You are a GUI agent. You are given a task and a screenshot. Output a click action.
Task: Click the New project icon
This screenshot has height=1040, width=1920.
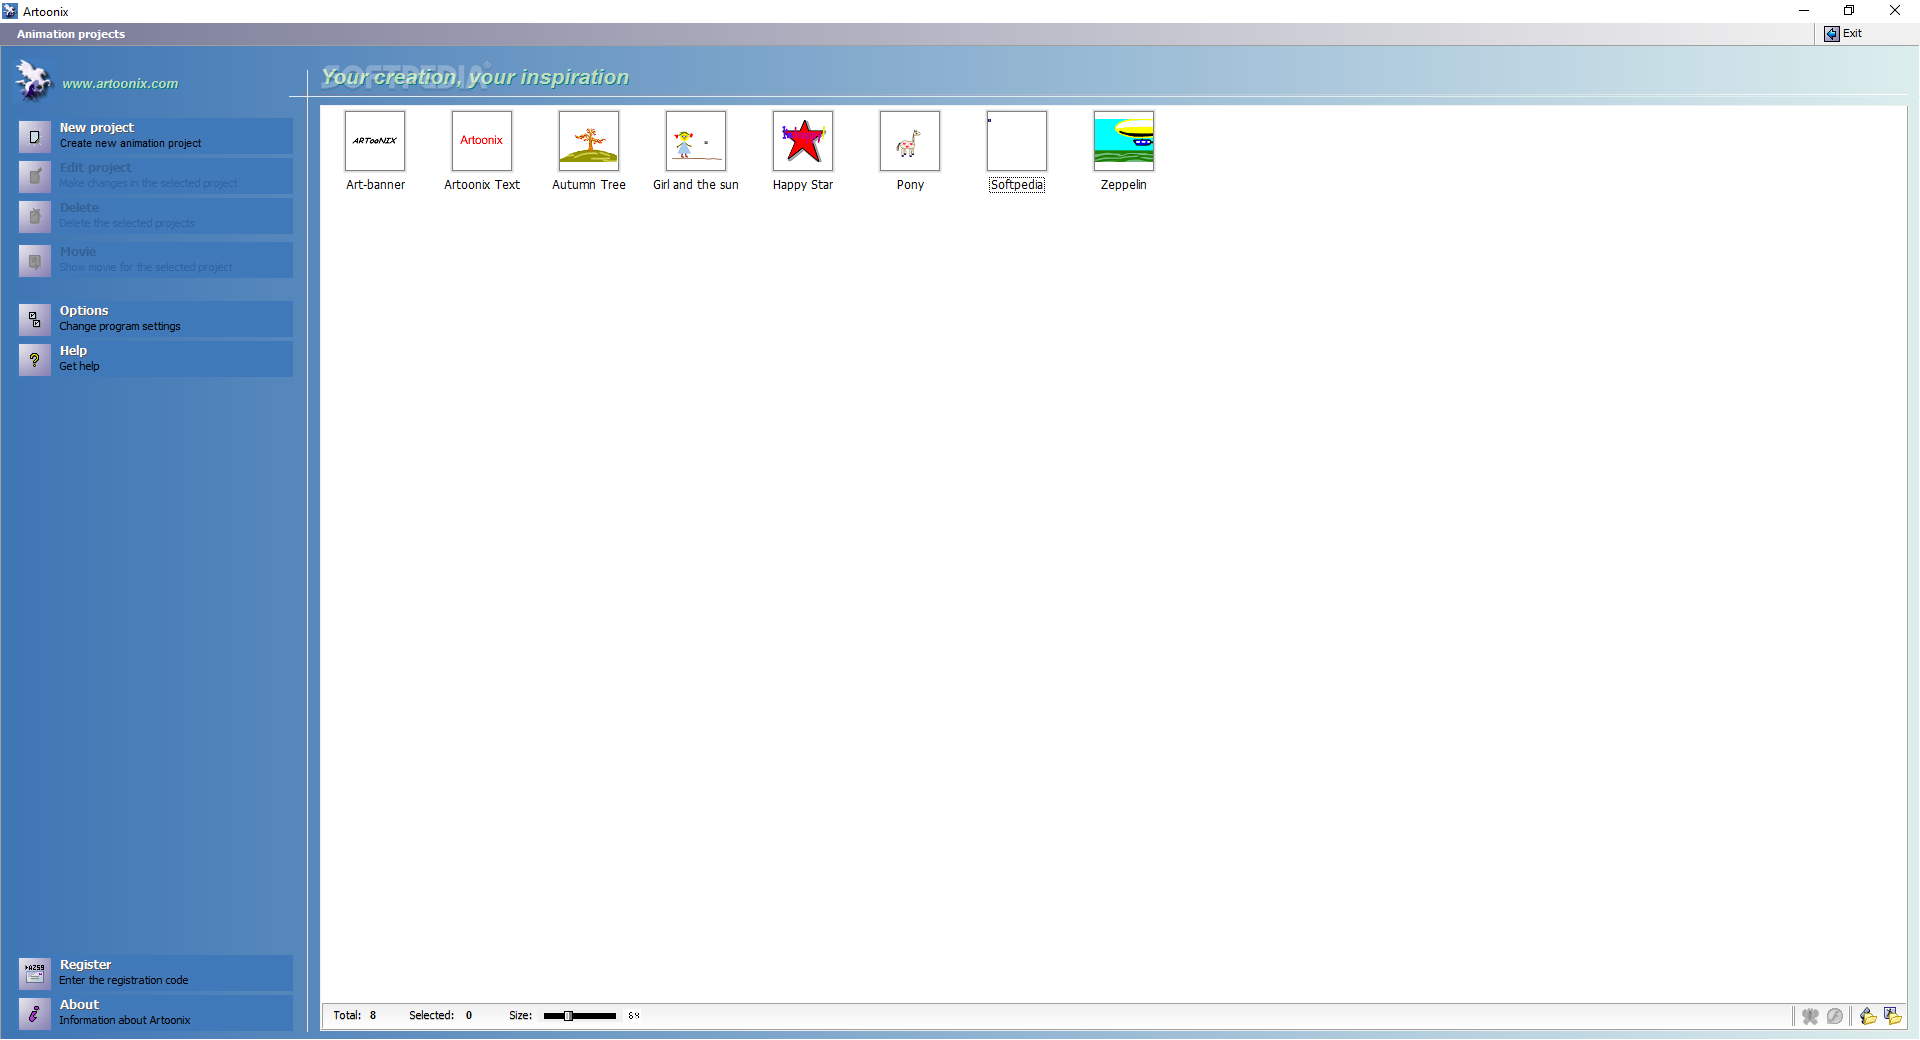(35, 136)
